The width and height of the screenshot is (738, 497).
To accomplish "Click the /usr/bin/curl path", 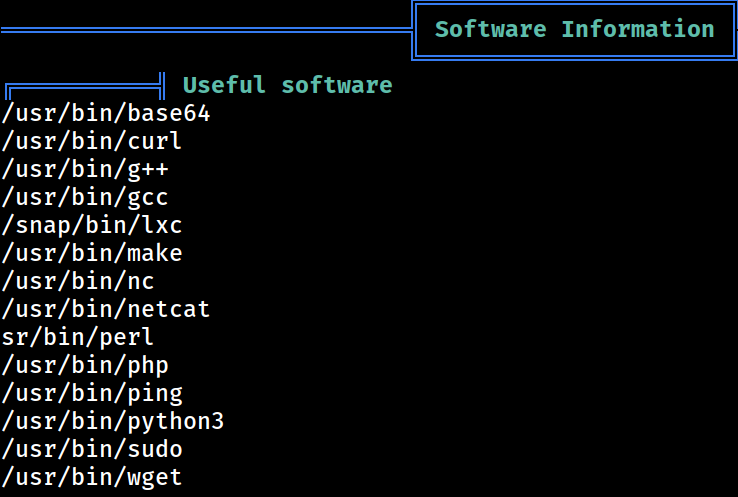I will (x=92, y=141).
